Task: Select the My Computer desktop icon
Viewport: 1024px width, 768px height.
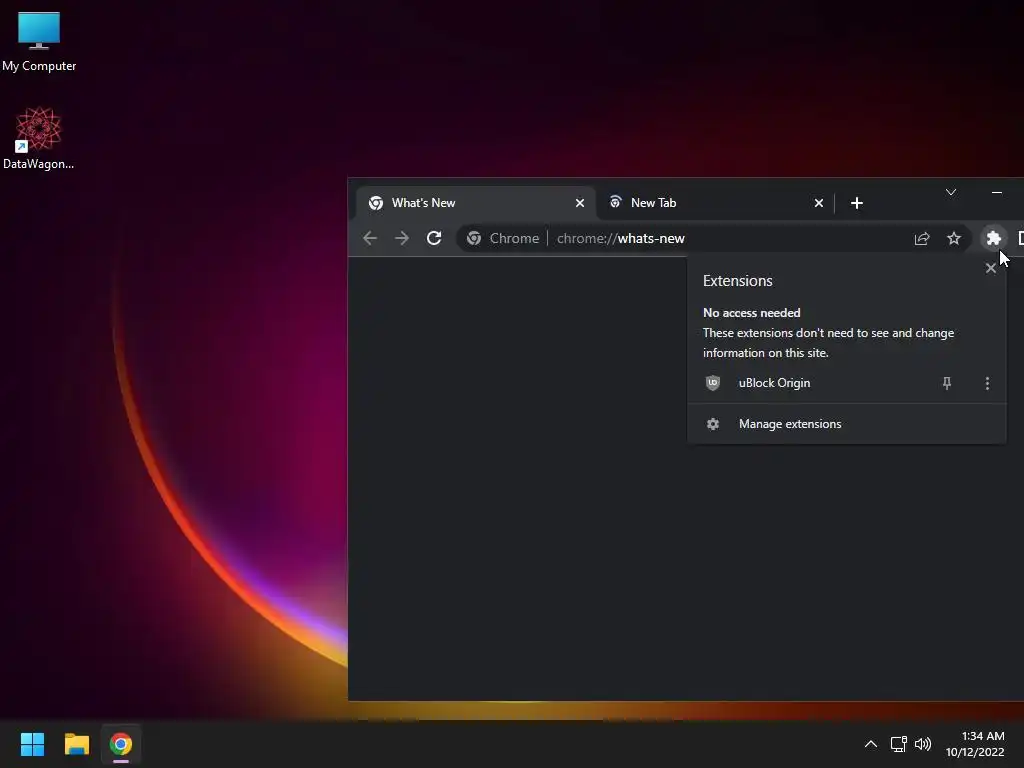Action: coord(39,42)
